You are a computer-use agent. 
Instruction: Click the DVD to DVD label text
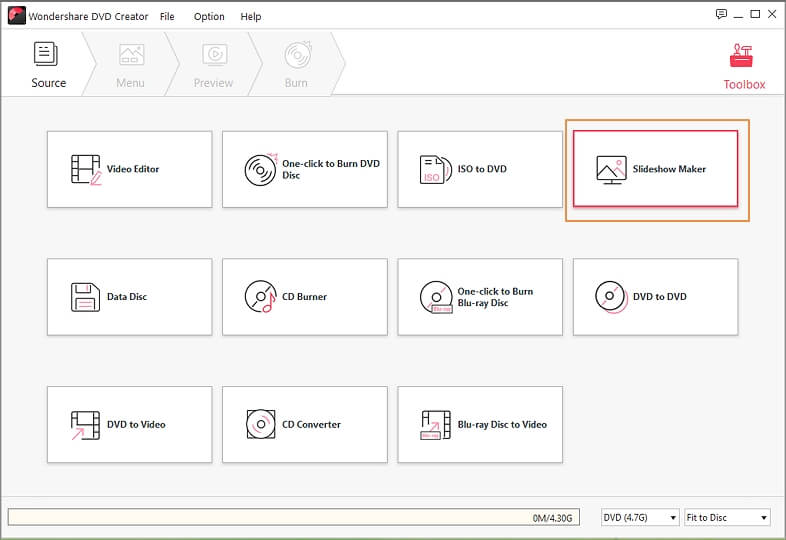pyautogui.click(x=660, y=297)
